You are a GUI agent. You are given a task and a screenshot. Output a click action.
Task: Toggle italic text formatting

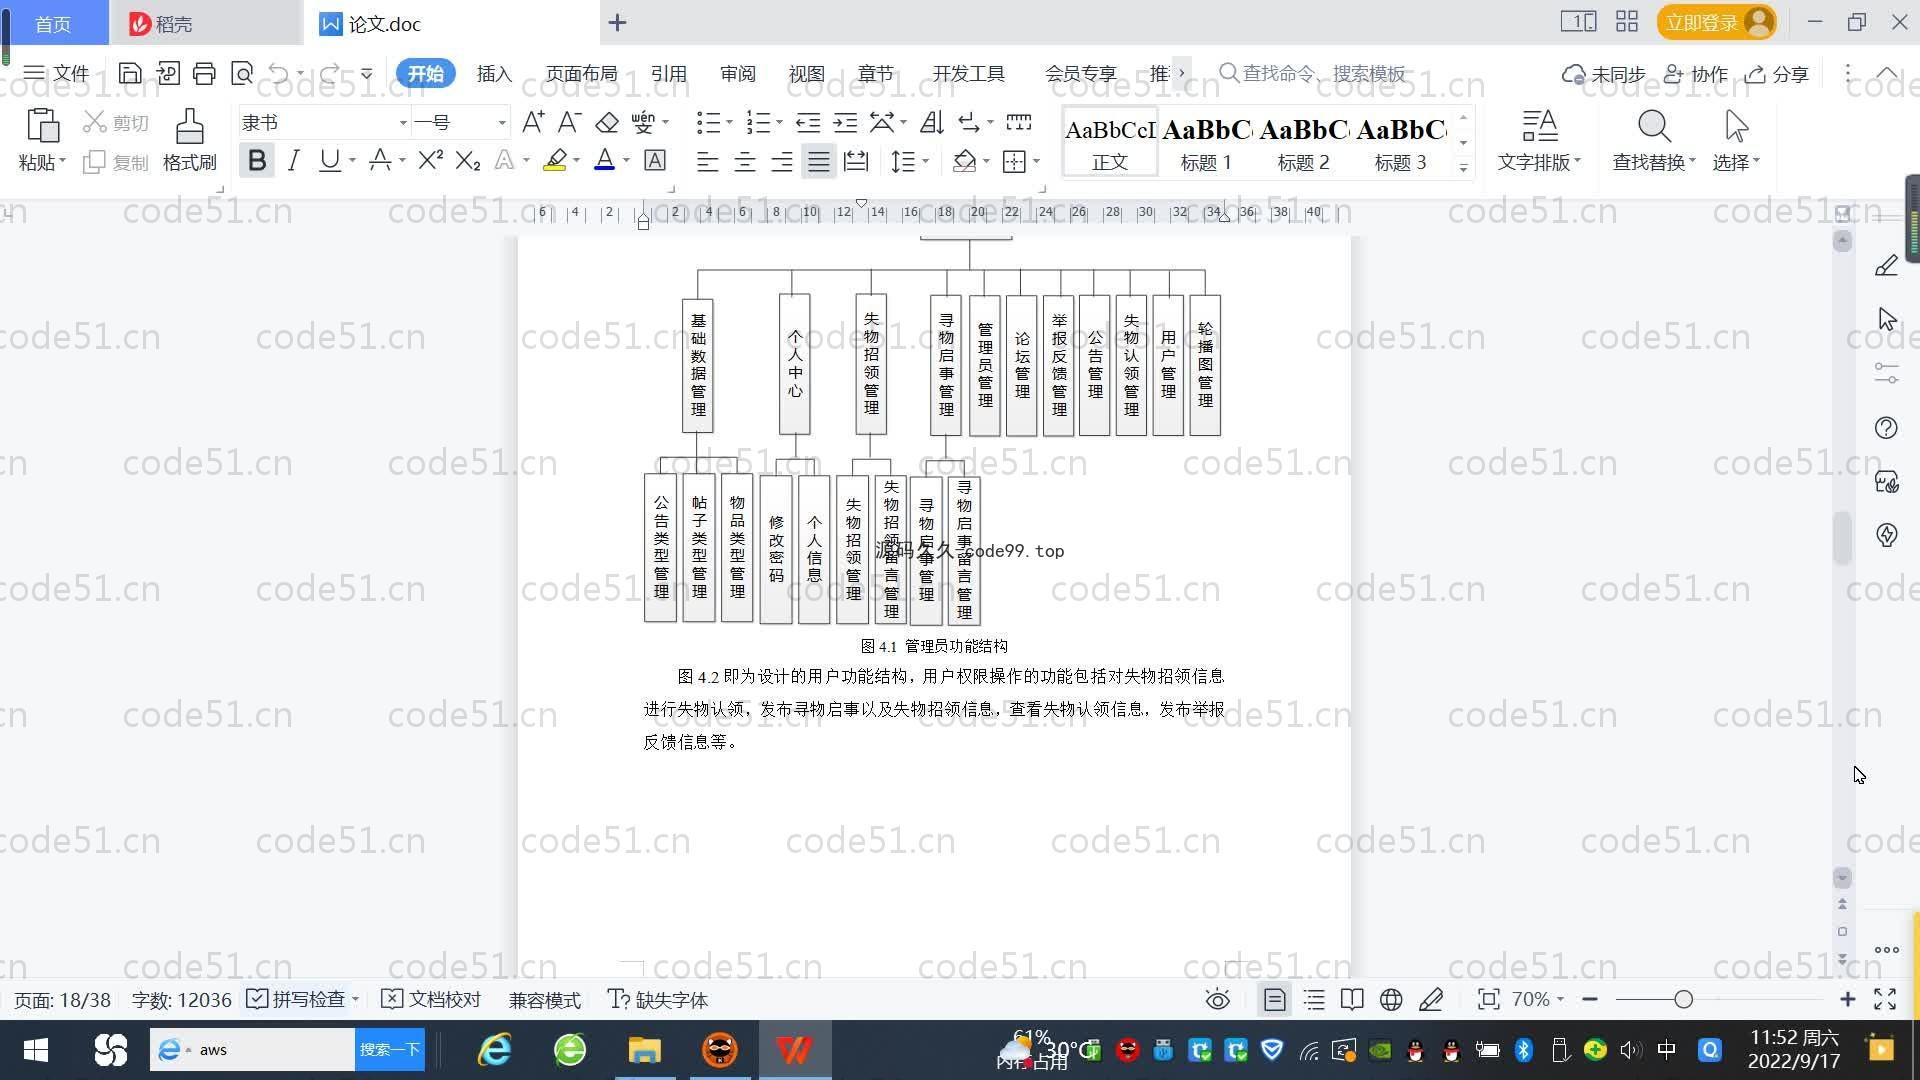click(x=293, y=161)
